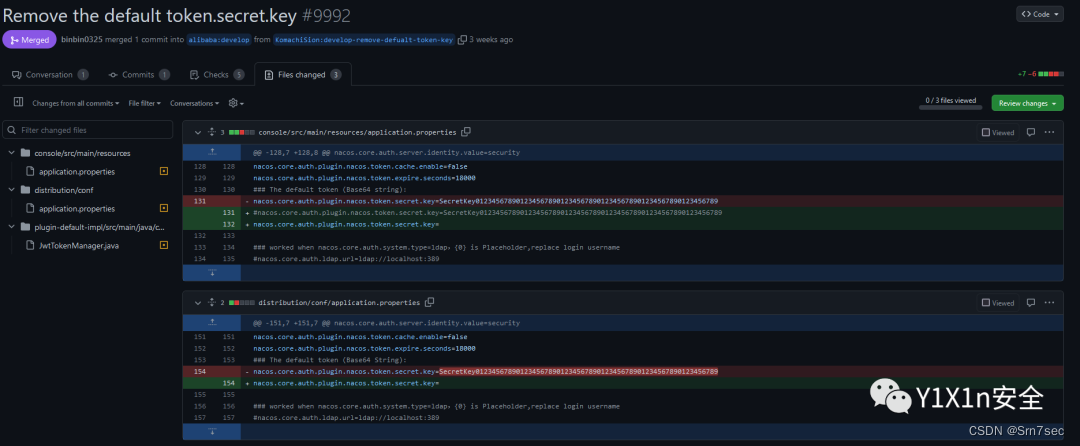Copy path of distribution/conf application.properties
Viewport: 1080px width, 446px height.
pyautogui.click(x=430, y=301)
